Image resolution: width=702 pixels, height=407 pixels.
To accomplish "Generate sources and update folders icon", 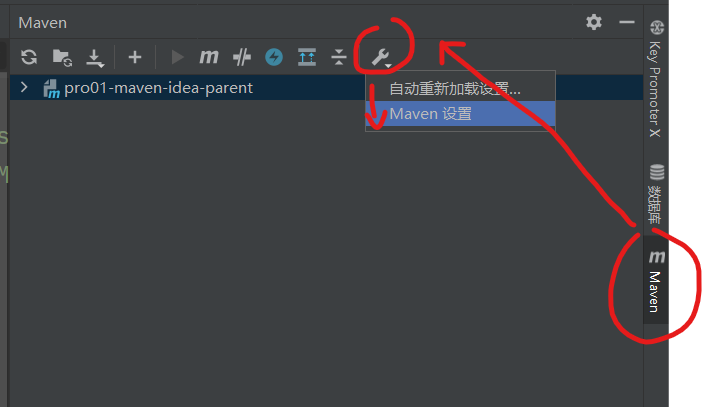I will 62,58.
